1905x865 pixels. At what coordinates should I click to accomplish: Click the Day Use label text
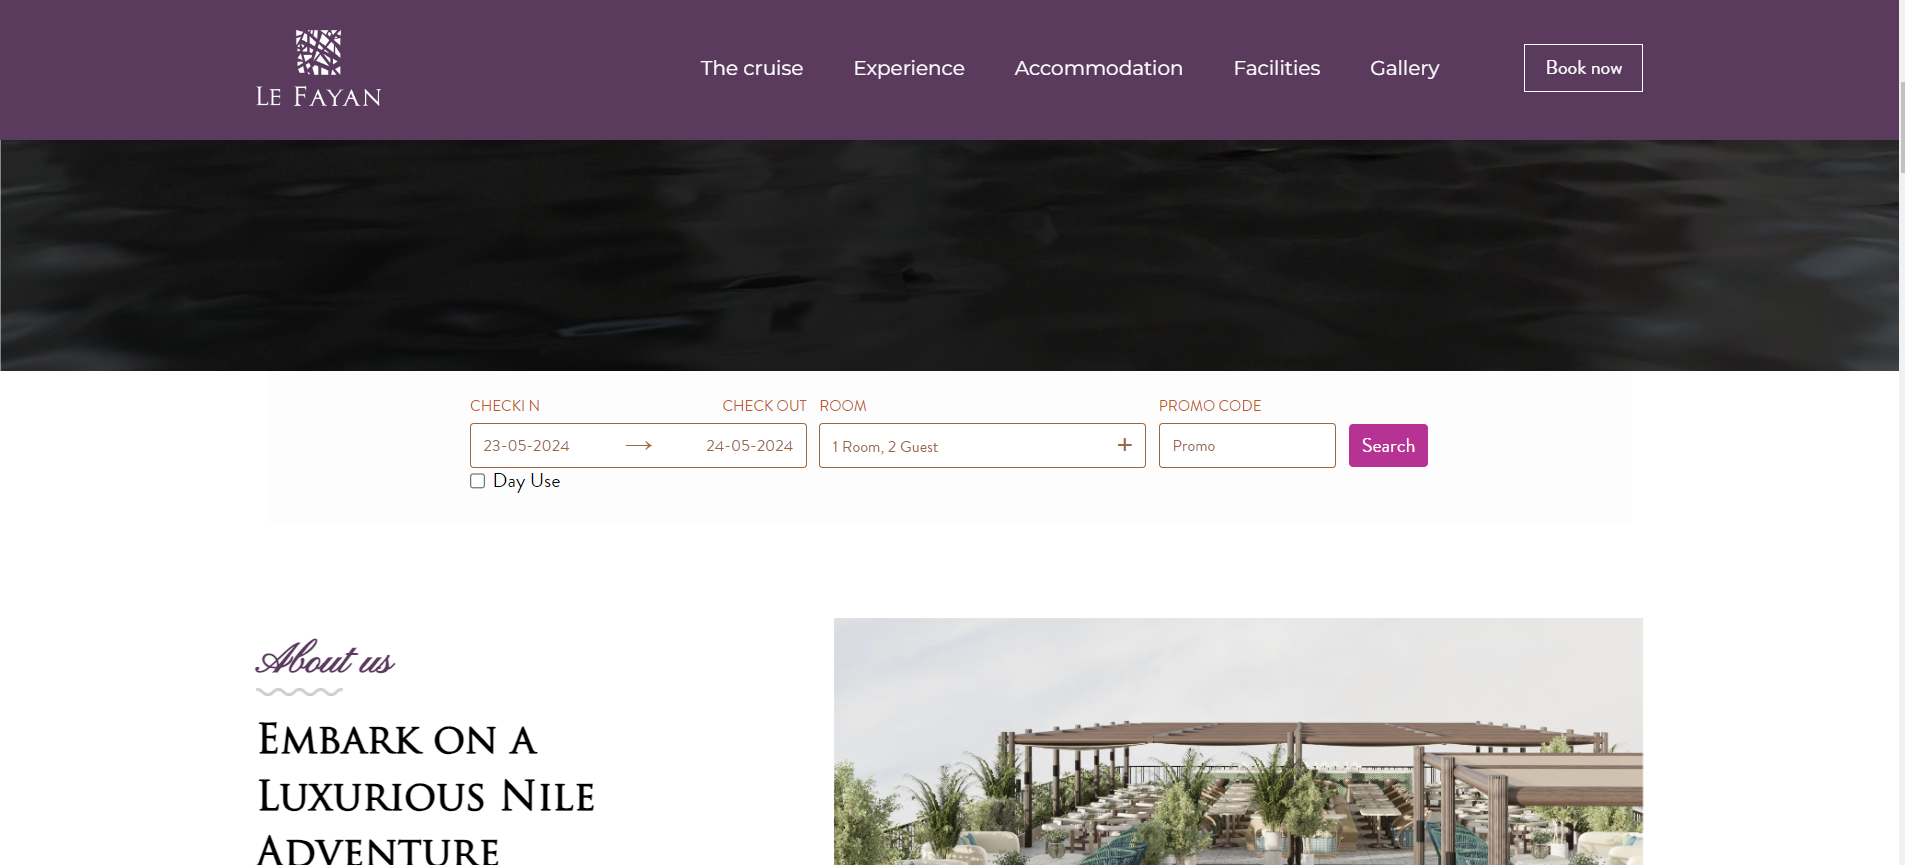click(x=526, y=481)
